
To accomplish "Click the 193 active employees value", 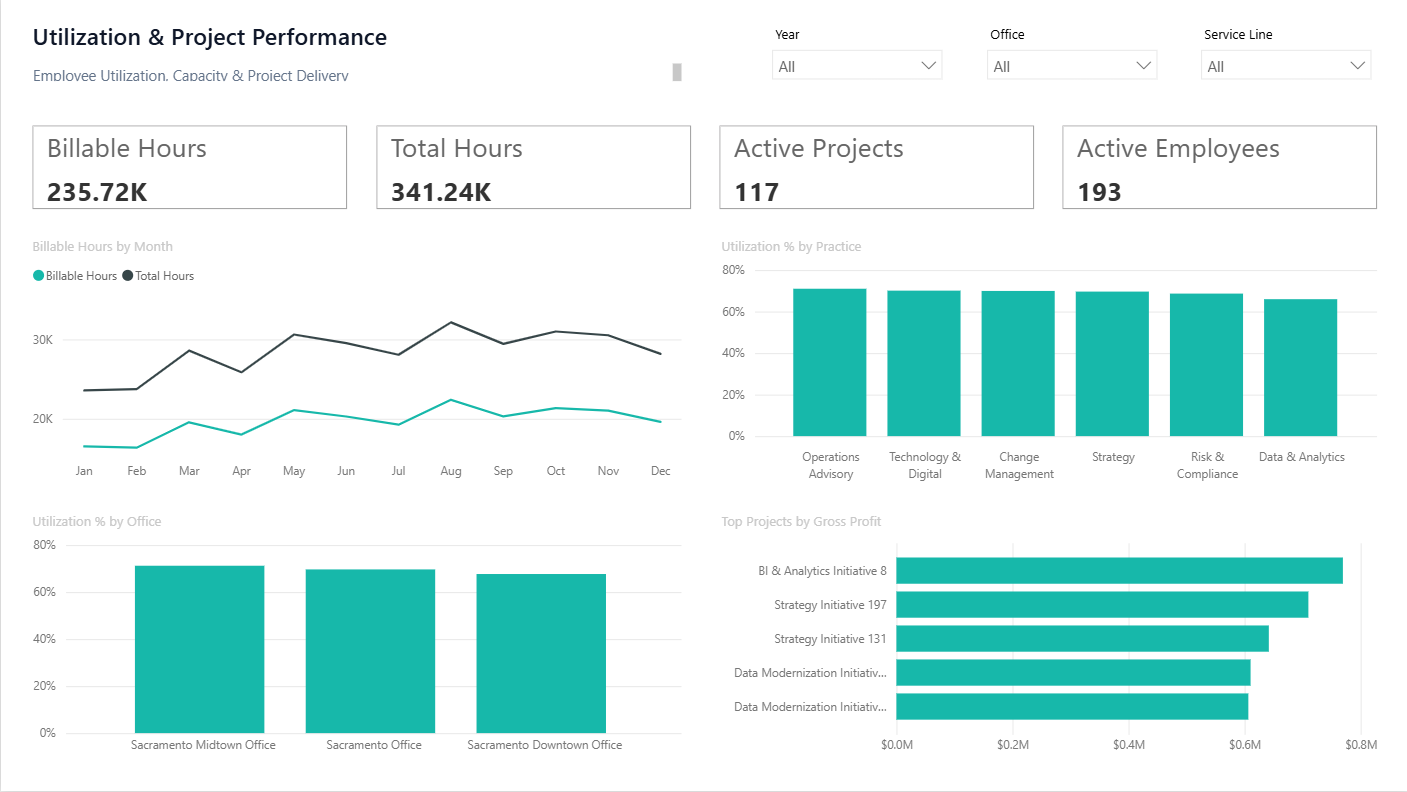I will tap(1099, 192).
